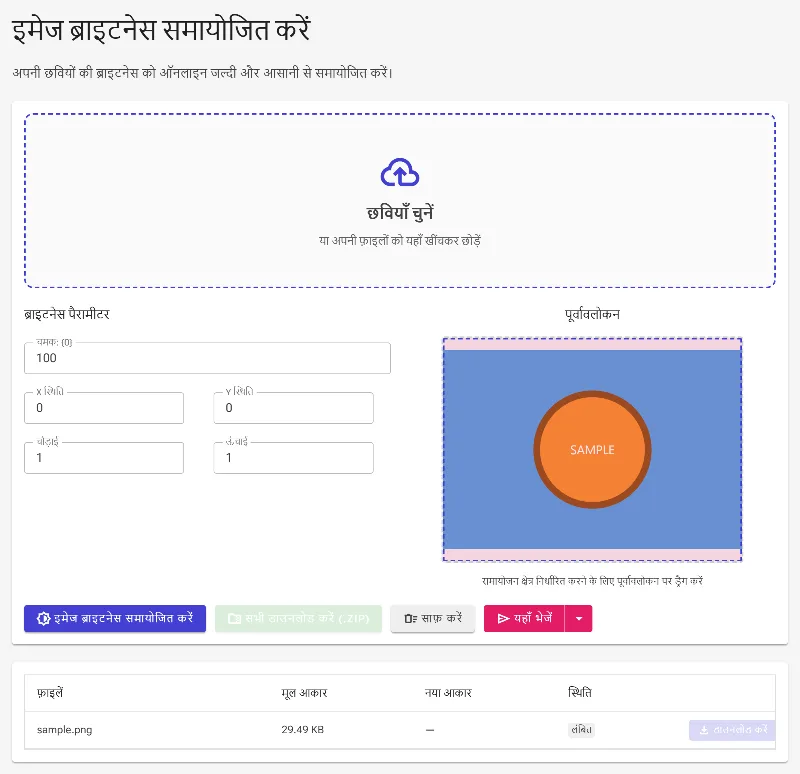This screenshot has height=774, width=800.
Task: Click the blue इमेज ब्राइटनेस समायोजित करें button
Action: (x=115, y=618)
